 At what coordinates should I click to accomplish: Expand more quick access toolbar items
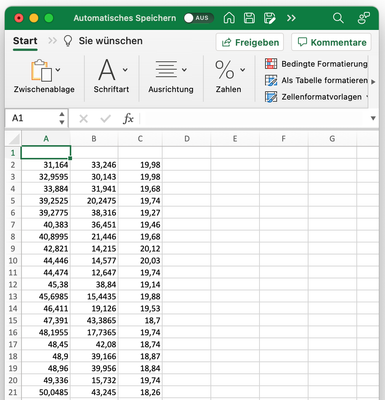291,18
